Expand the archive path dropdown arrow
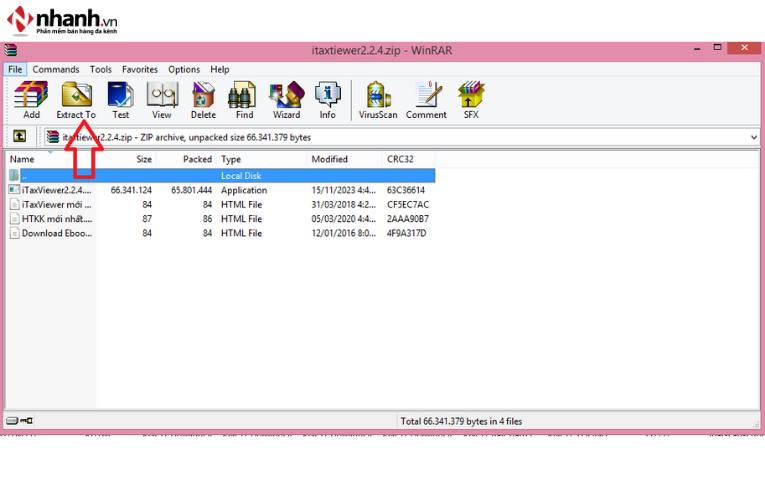765x478 pixels. (754, 138)
